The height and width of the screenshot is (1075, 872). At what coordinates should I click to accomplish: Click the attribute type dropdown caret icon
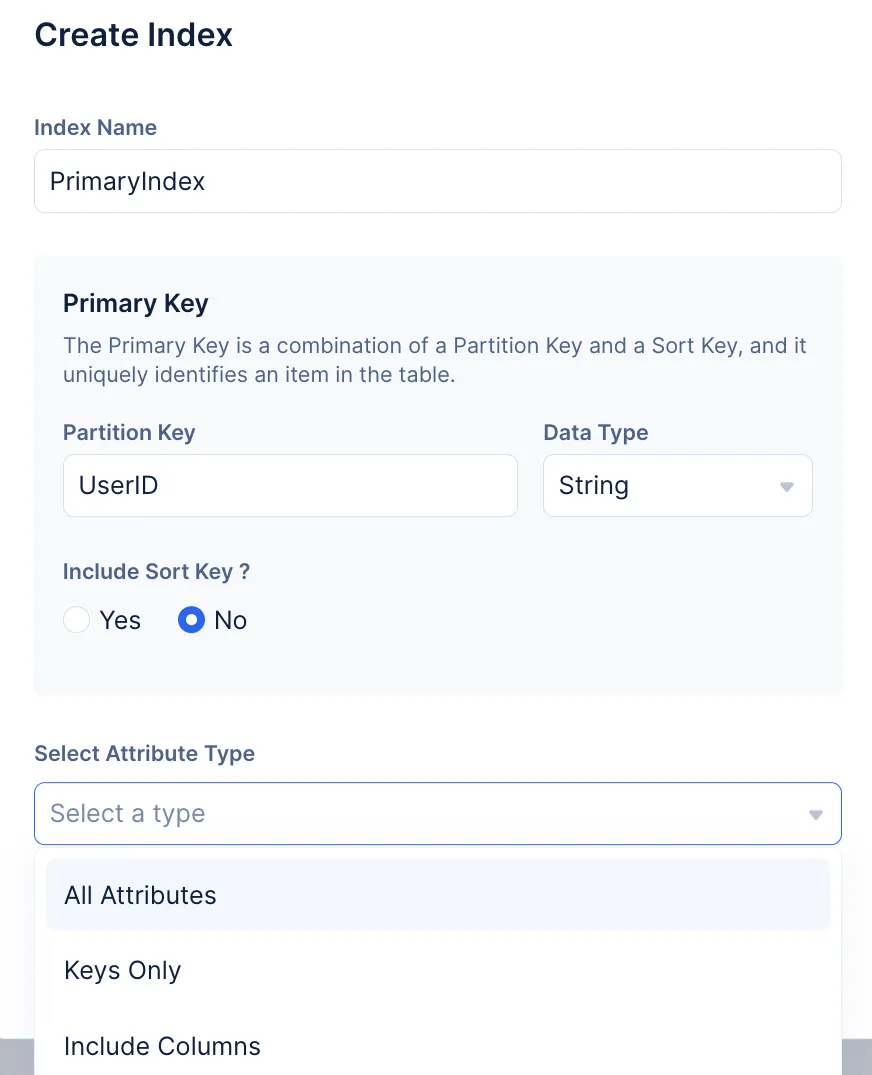pos(815,814)
